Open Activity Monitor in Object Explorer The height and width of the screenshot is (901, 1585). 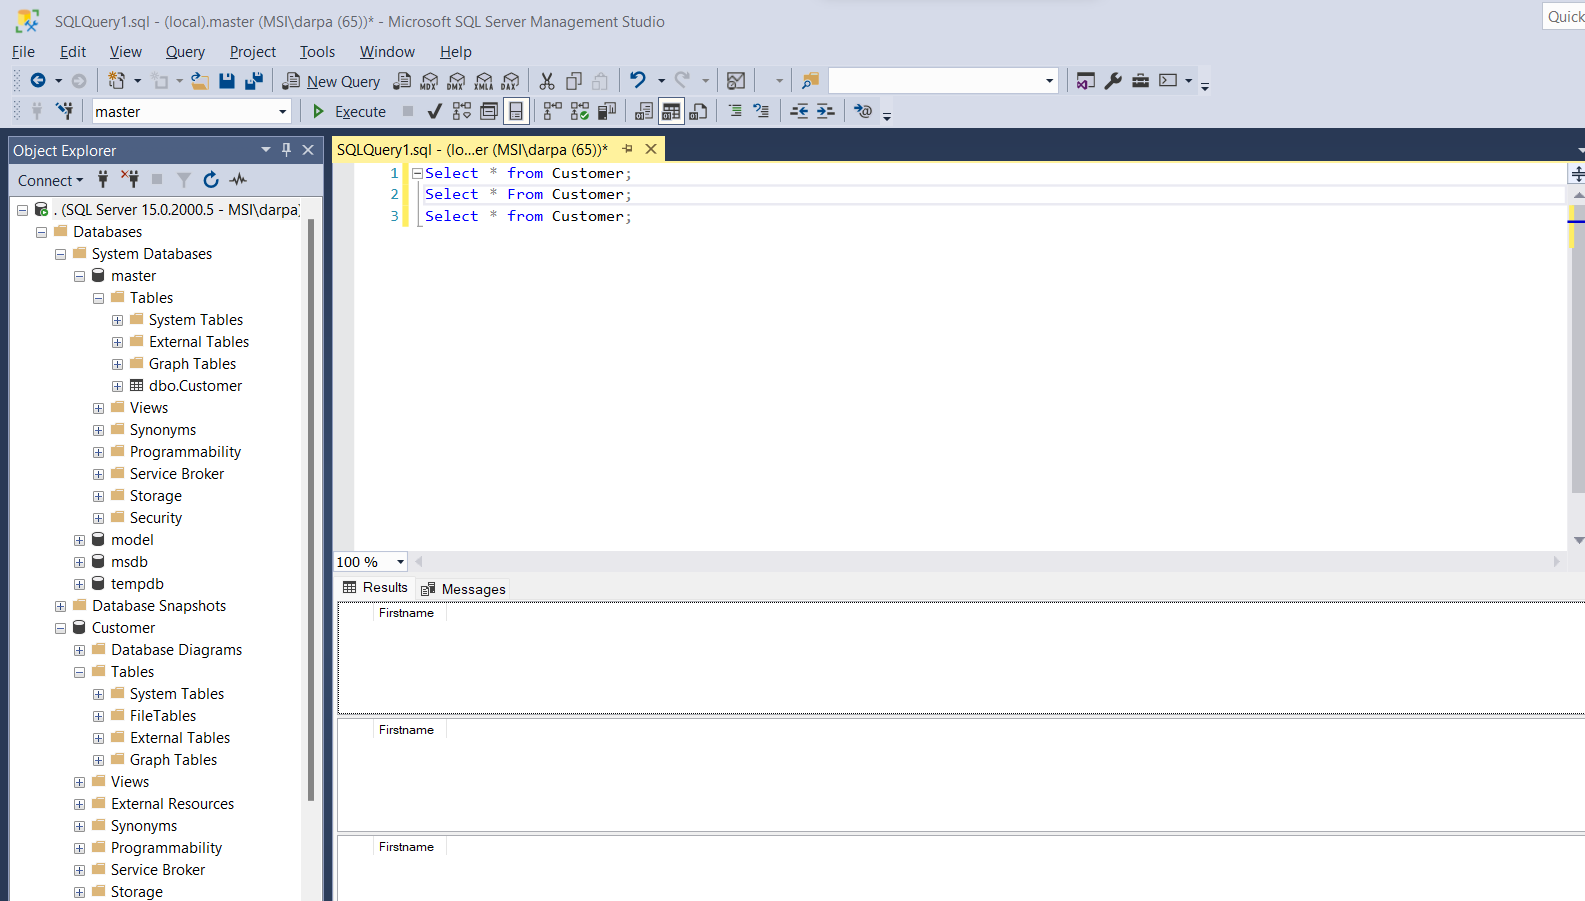point(238,179)
